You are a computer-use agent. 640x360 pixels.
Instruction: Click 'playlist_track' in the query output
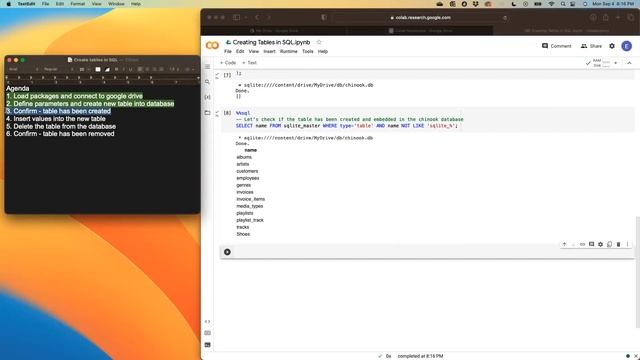coord(250,220)
